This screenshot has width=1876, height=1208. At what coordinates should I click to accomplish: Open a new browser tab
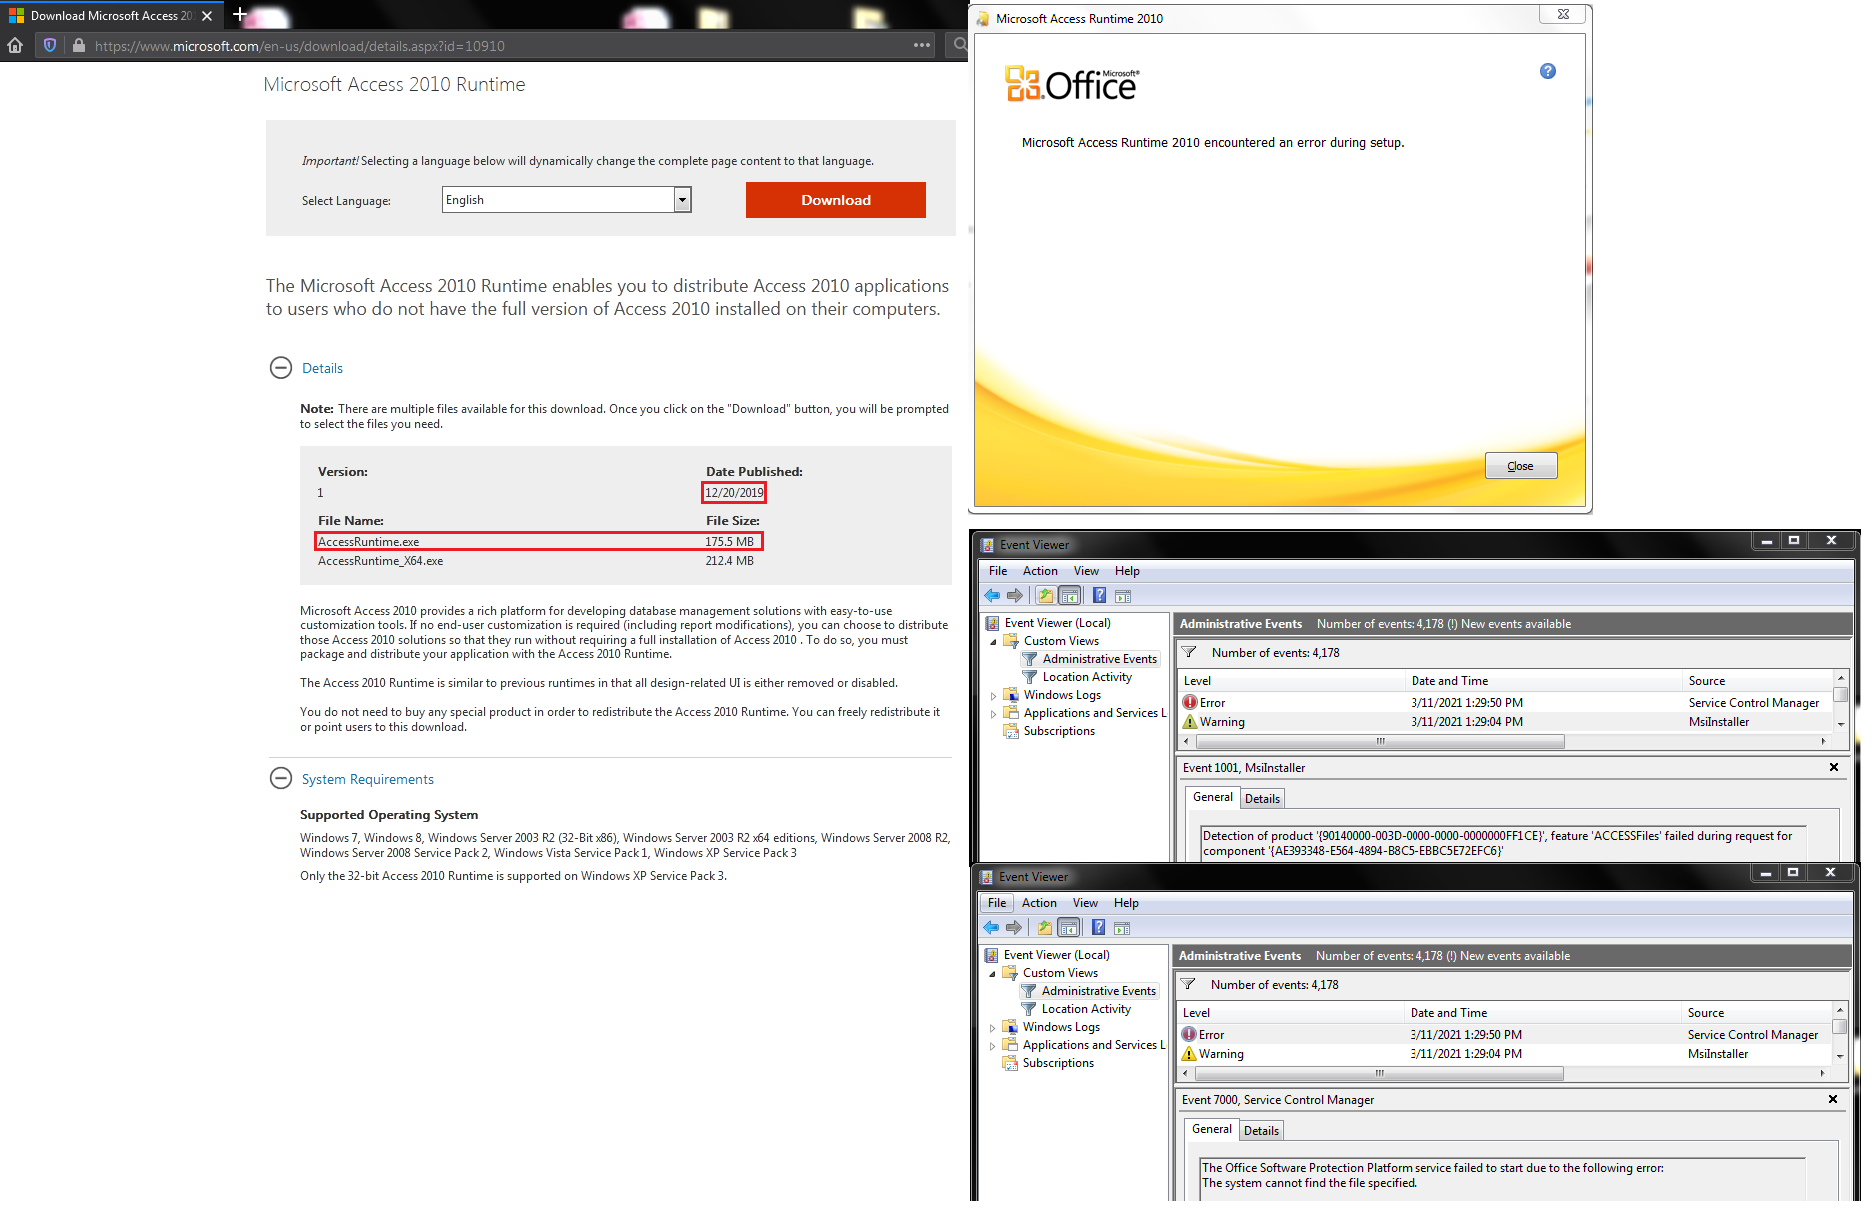tap(240, 15)
